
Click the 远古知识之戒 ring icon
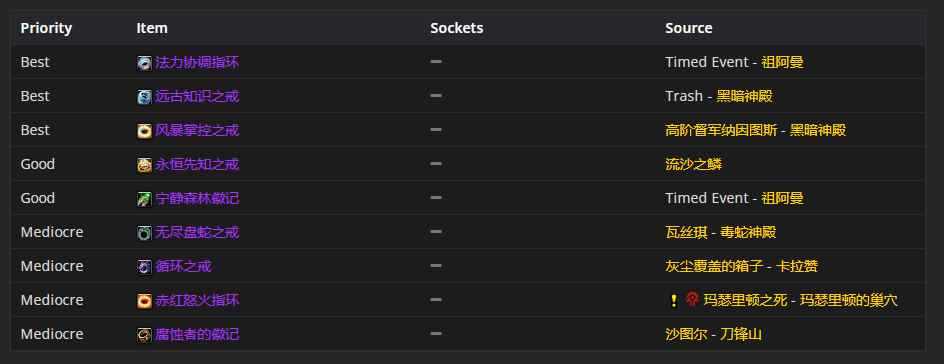[144, 97]
